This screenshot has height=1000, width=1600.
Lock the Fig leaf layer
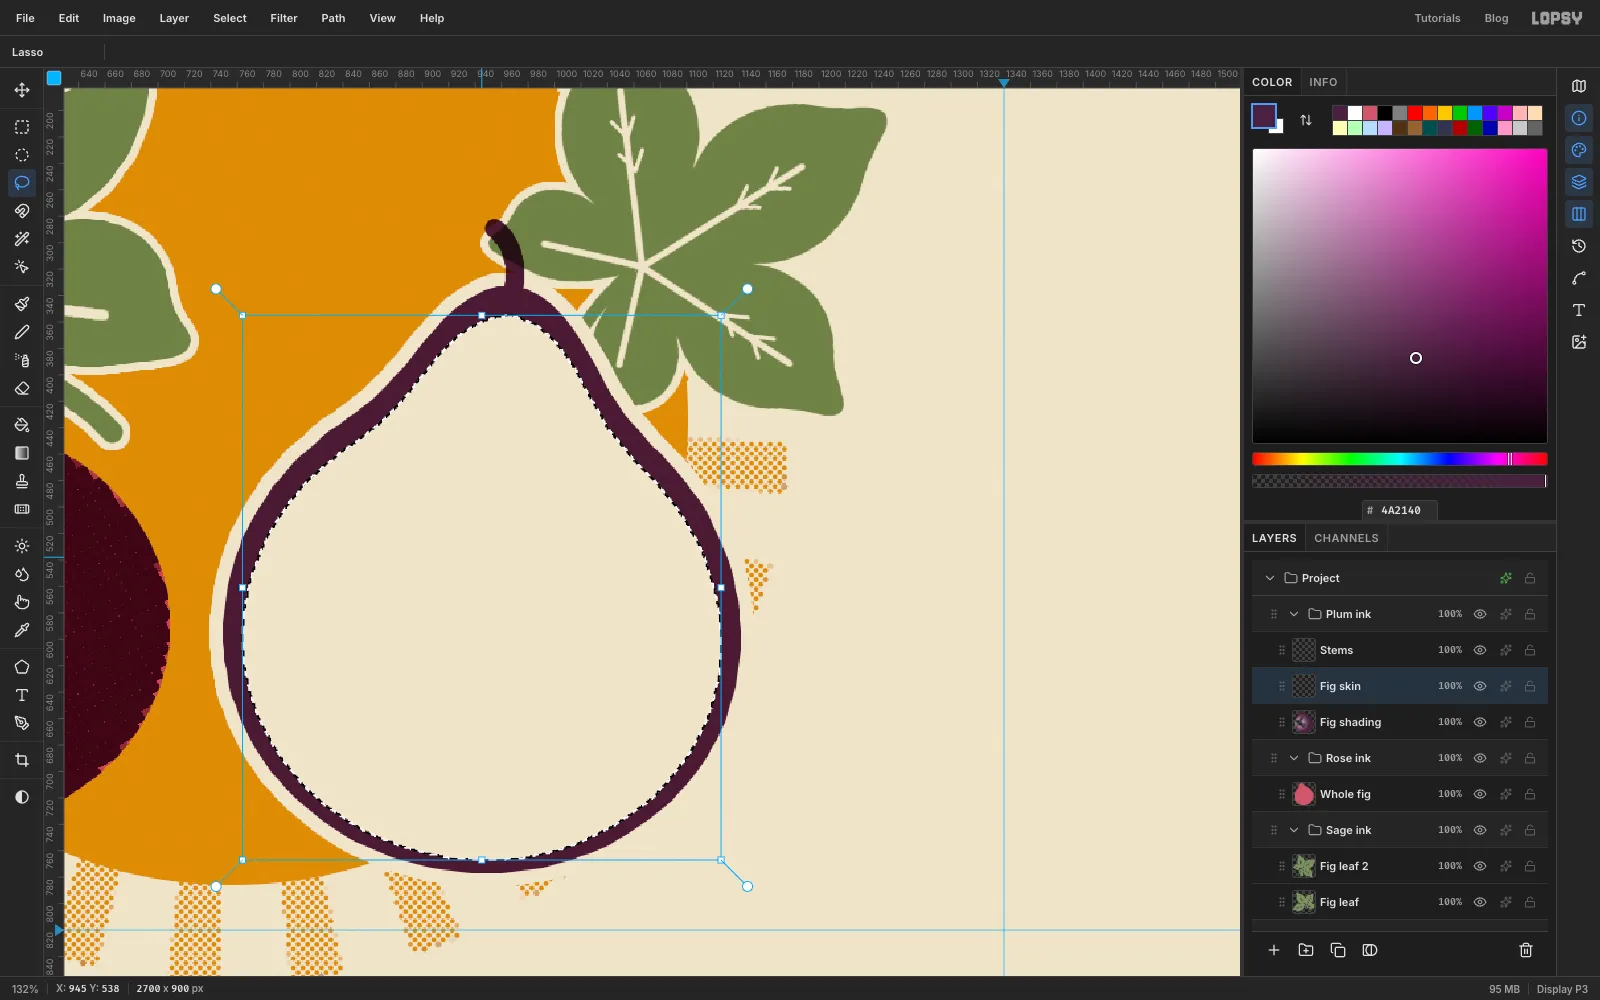coord(1530,902)
